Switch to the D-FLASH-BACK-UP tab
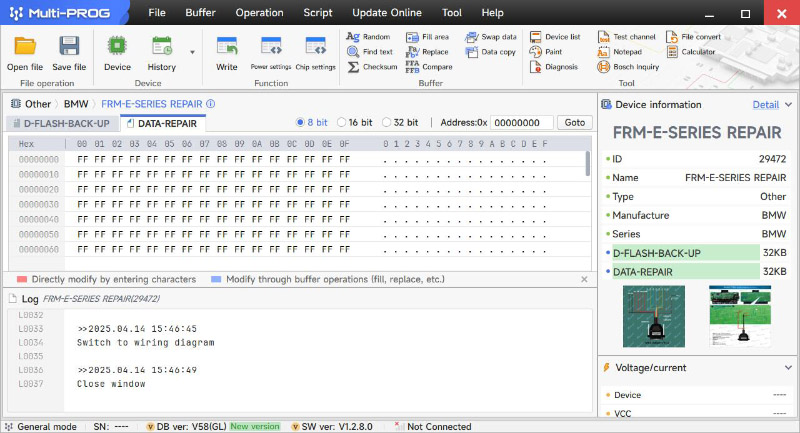800x433 pixels. (x=61, y=123)
